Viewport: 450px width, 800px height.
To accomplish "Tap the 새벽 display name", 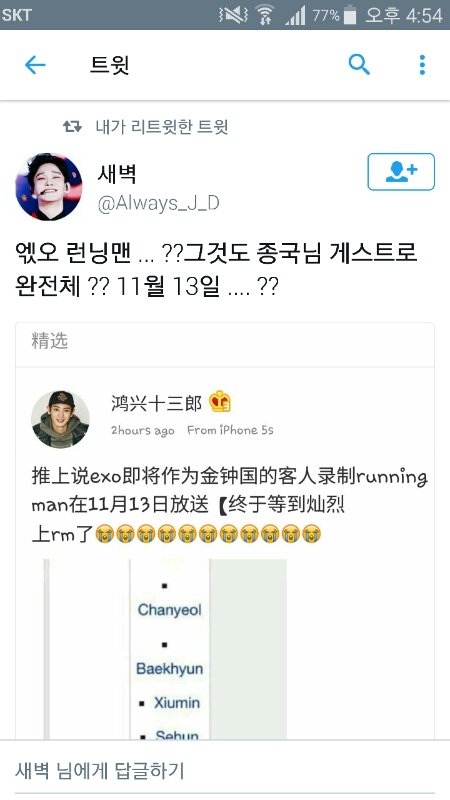I will pyautogui.click(x=117, y=175).
